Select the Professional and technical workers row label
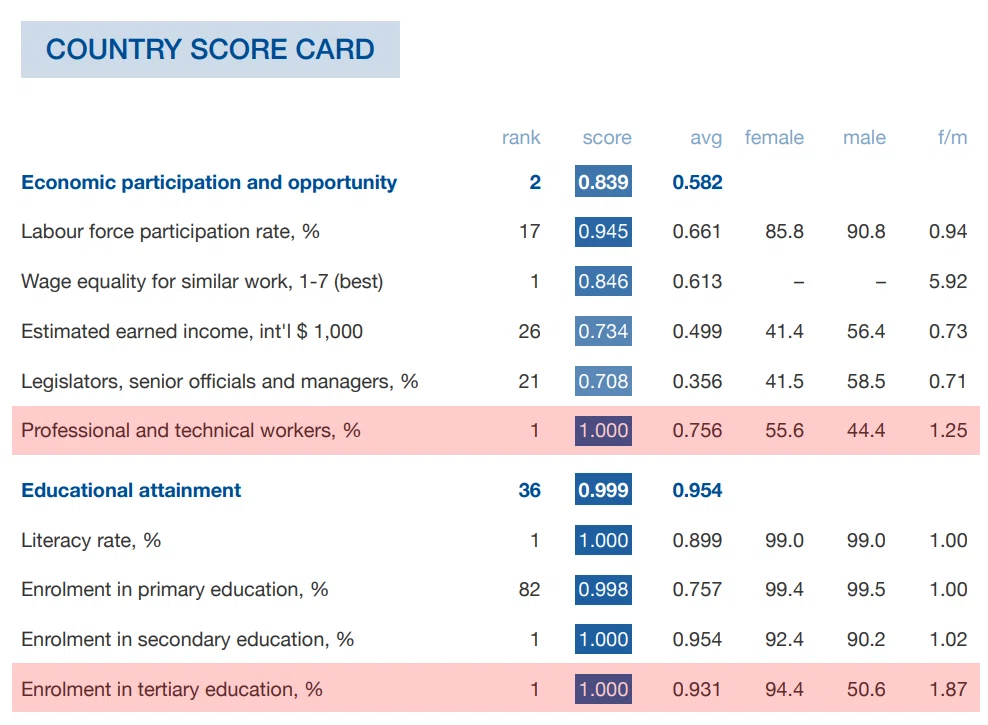This screenshot has height=725, width=988. (191, 430)
